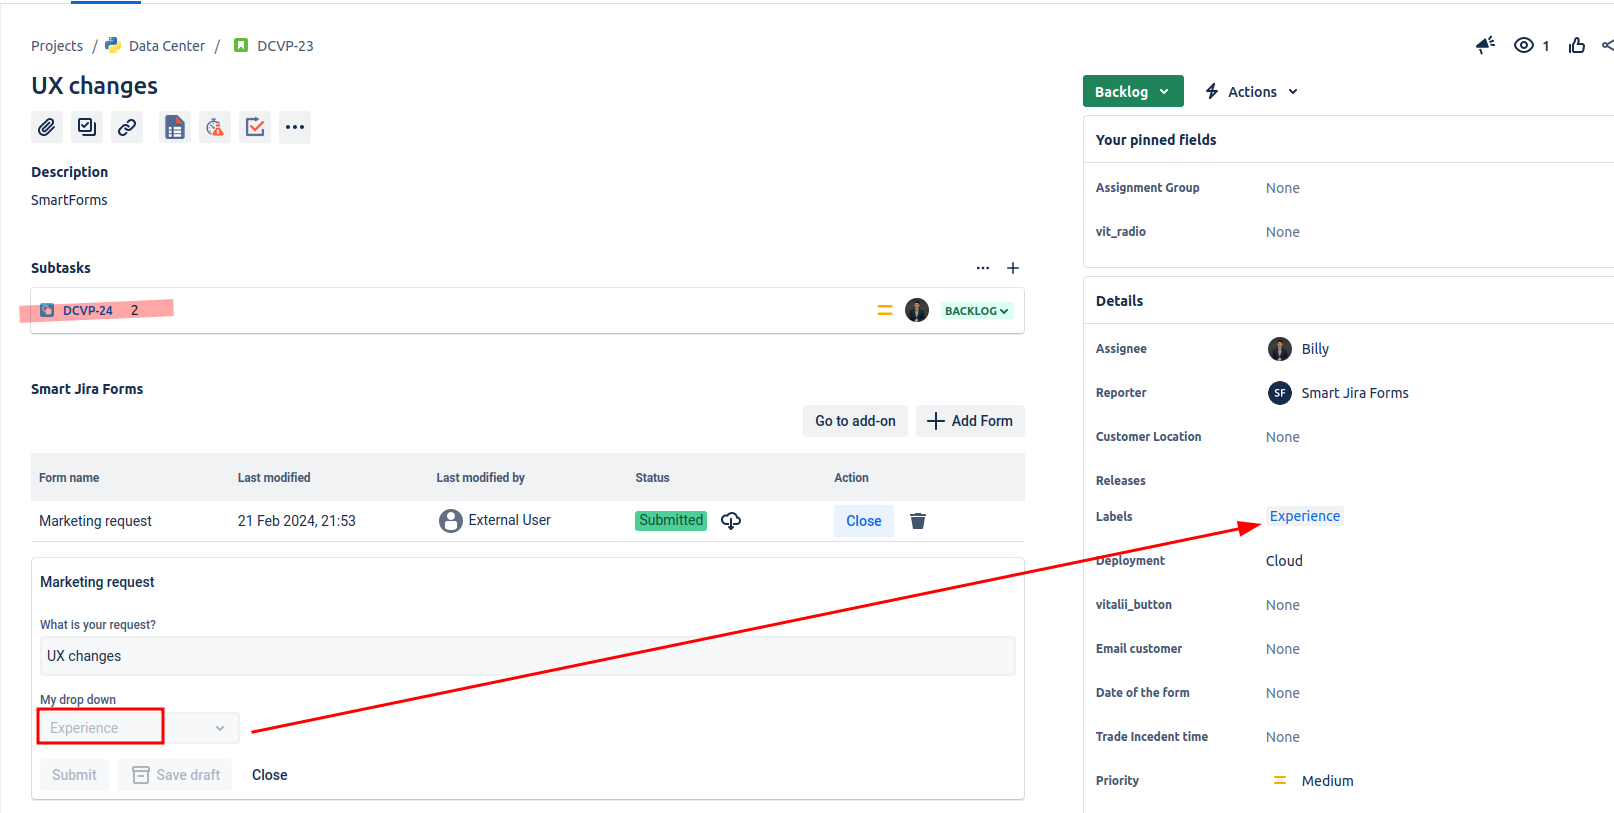Click the add checklist icon under title
The height and width of the screenshot is (813, 1614).
[87, 127]
